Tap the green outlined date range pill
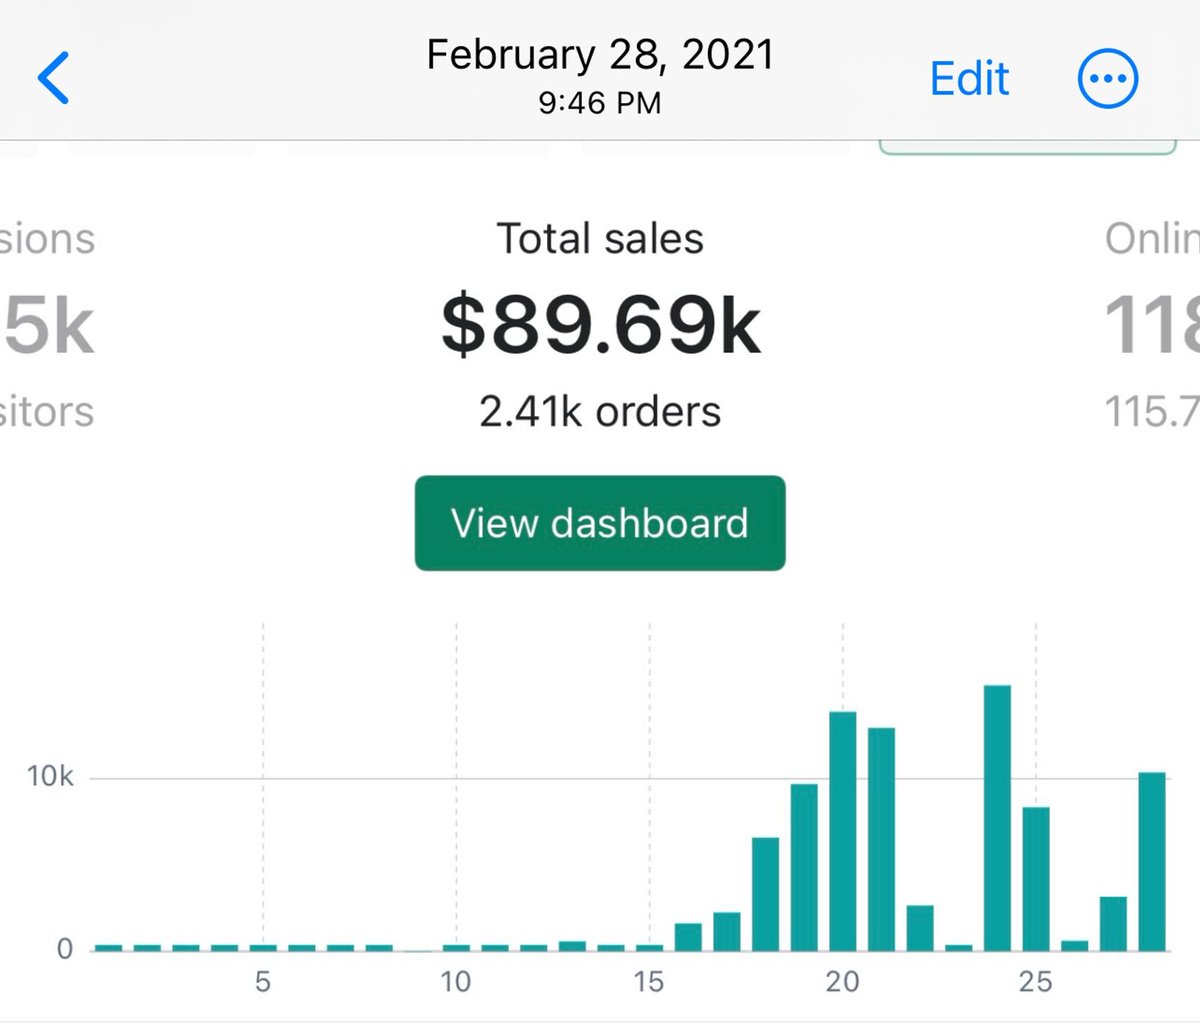1200x1030 pixels. [x=1027, y=148]
